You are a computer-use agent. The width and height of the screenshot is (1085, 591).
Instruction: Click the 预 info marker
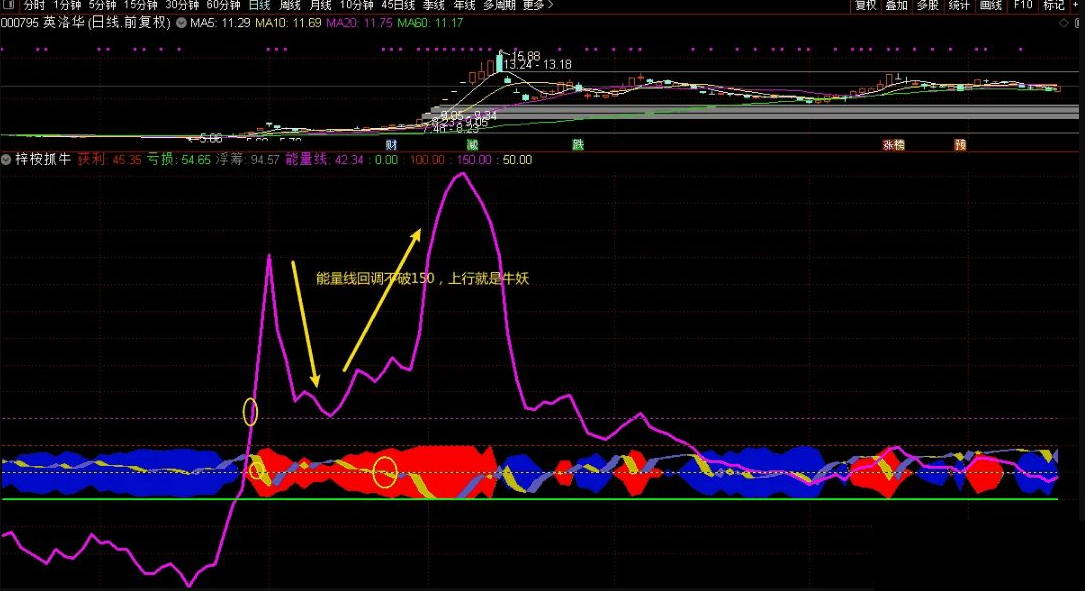pos(960,145)
